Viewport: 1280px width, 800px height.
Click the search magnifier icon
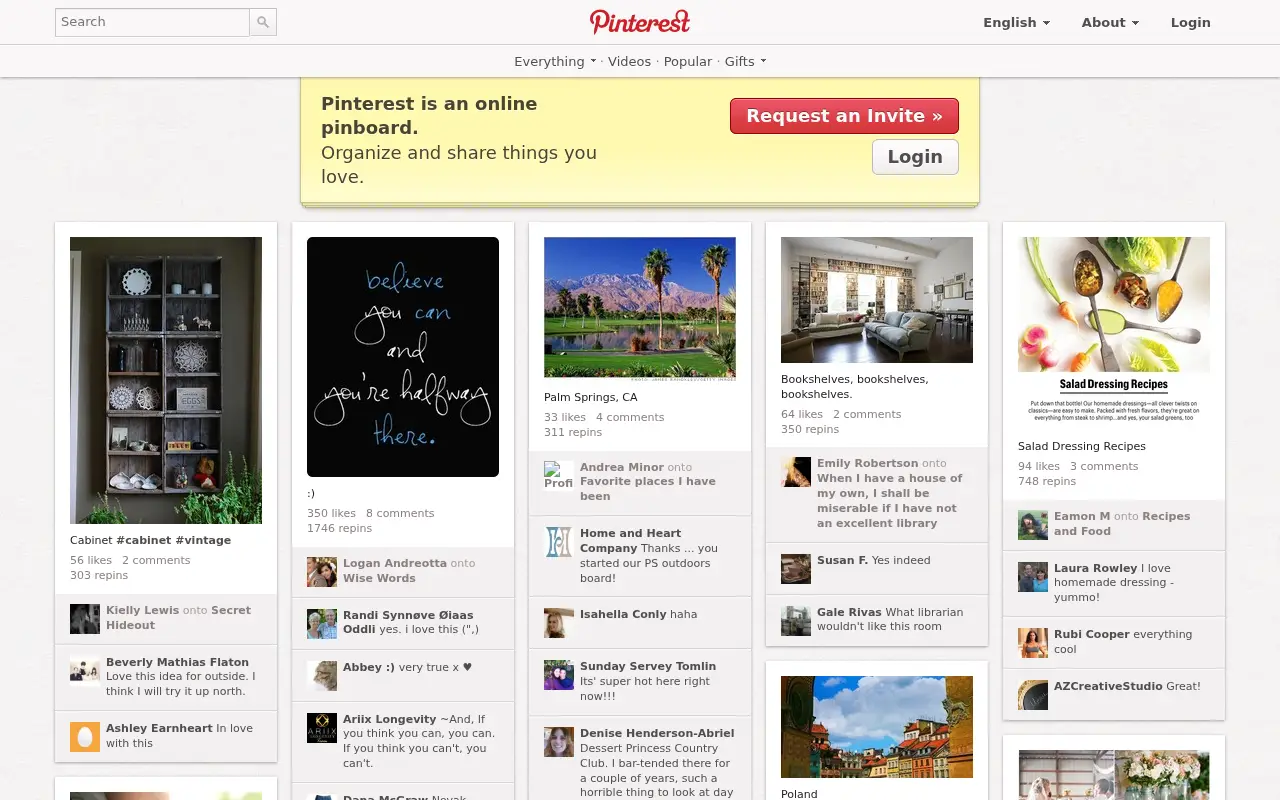pyautogui.click(x=263, y=22)
